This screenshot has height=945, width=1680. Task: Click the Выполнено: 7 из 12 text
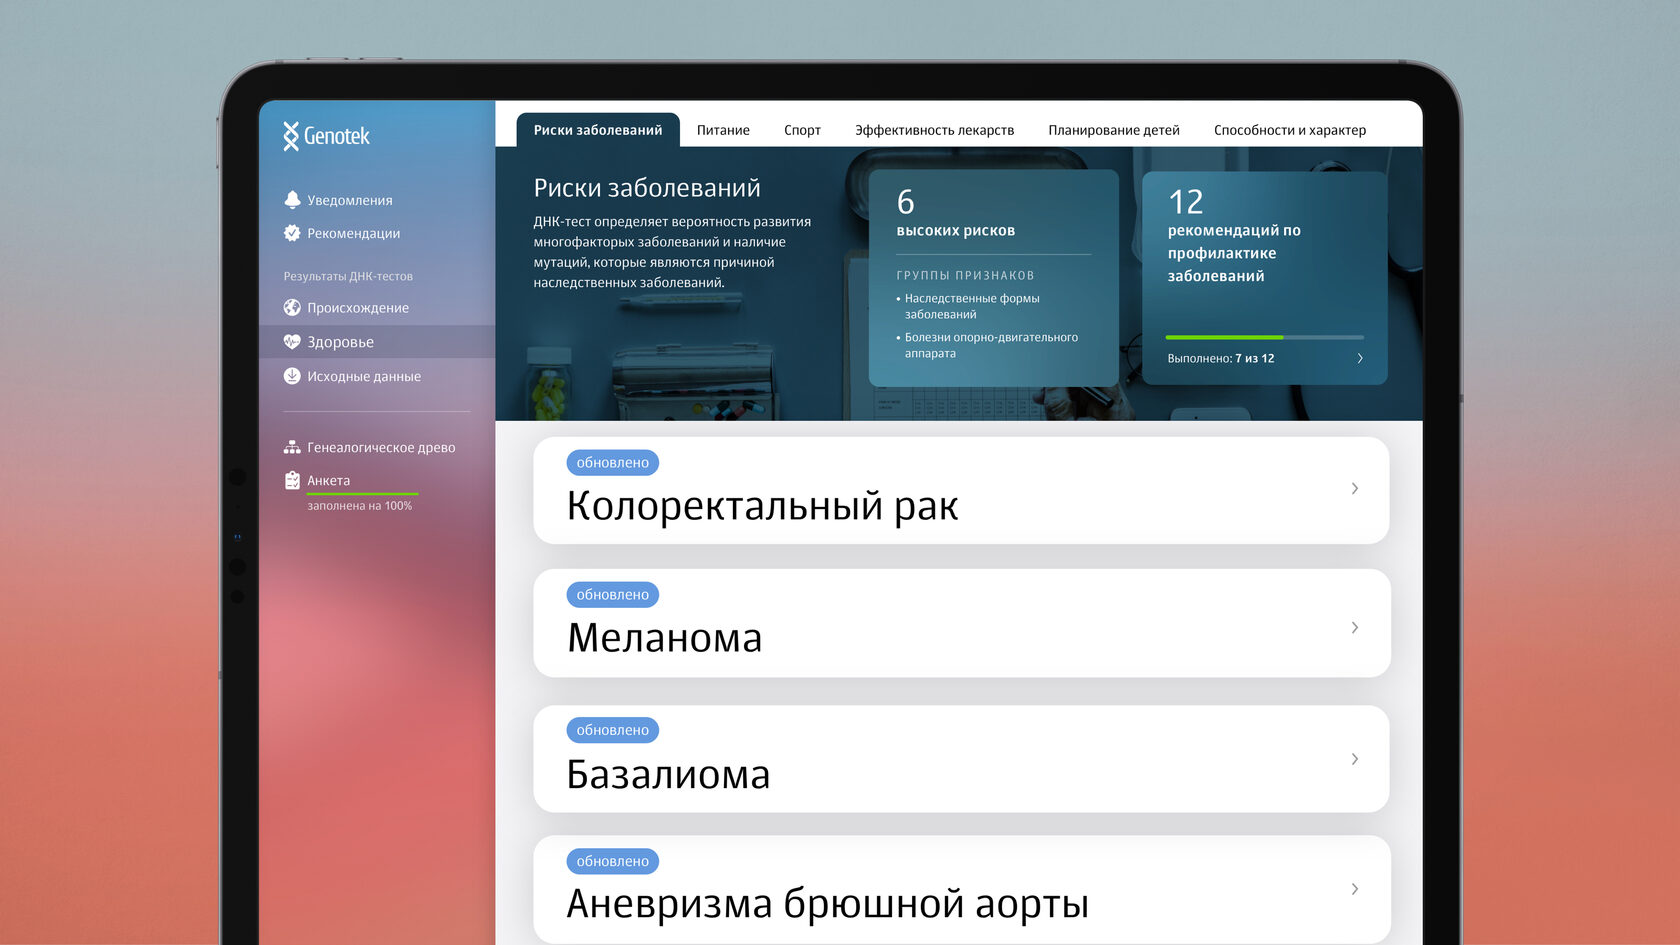1221,358
